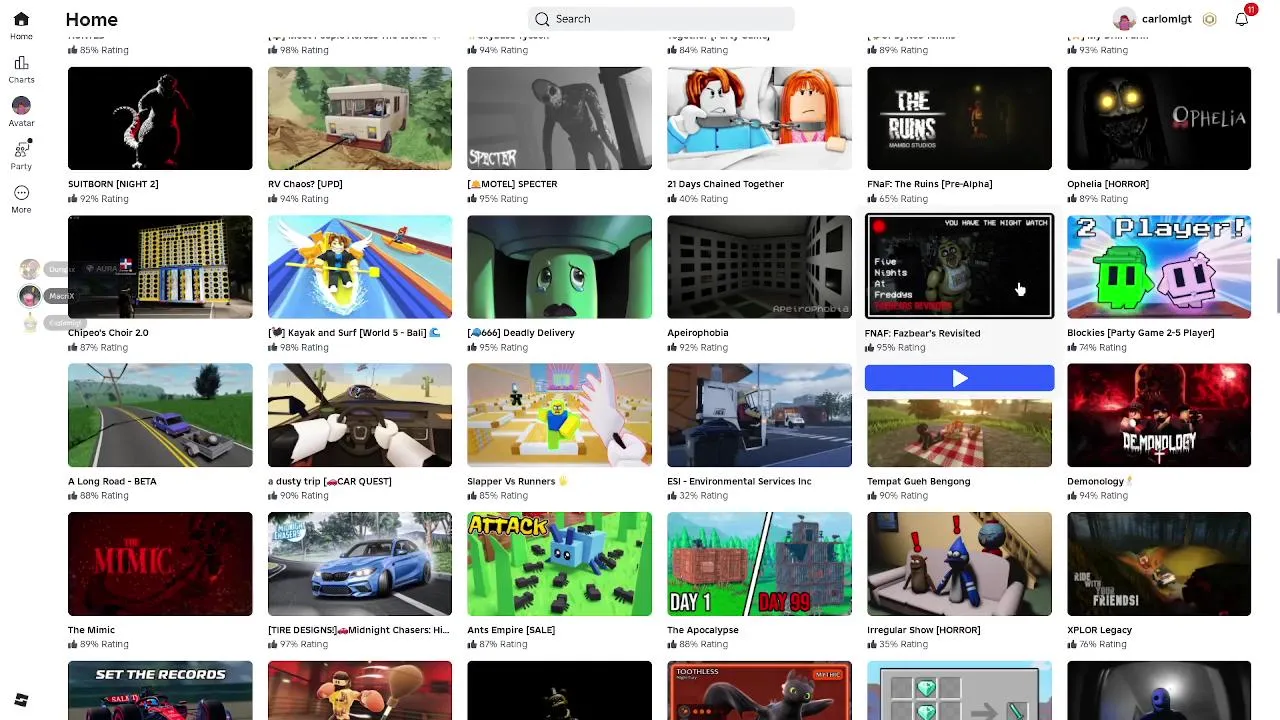Click the Ophelia [HORROR] title text
1280x720 pixels.
tap(1108, 184)
